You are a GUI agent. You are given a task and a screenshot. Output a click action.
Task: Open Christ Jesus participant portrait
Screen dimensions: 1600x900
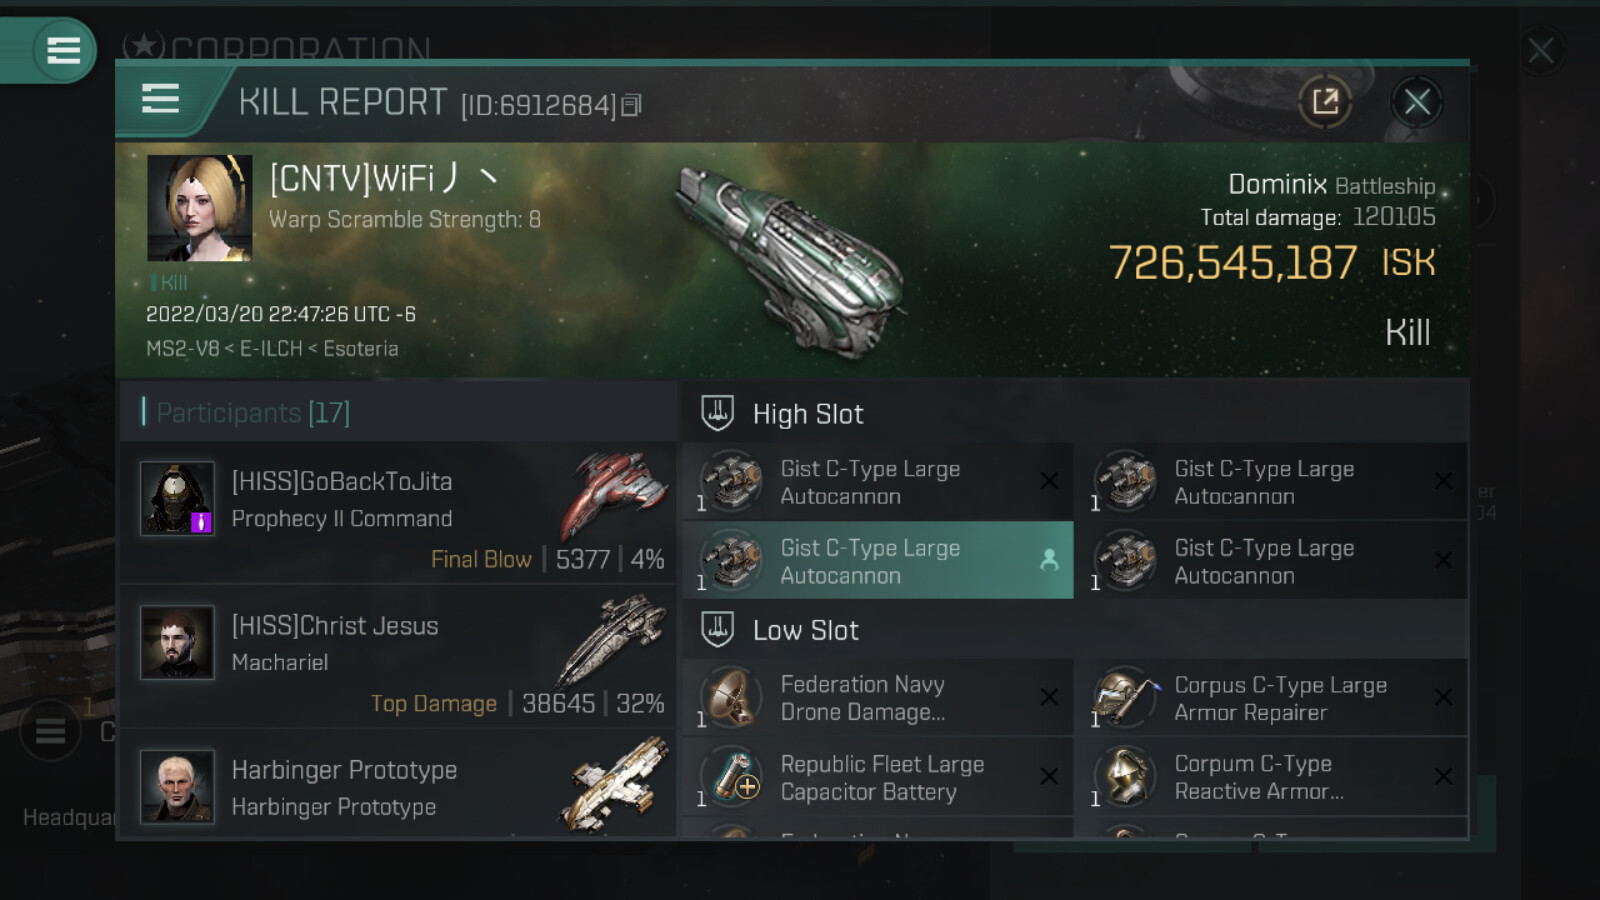(177, 642)
